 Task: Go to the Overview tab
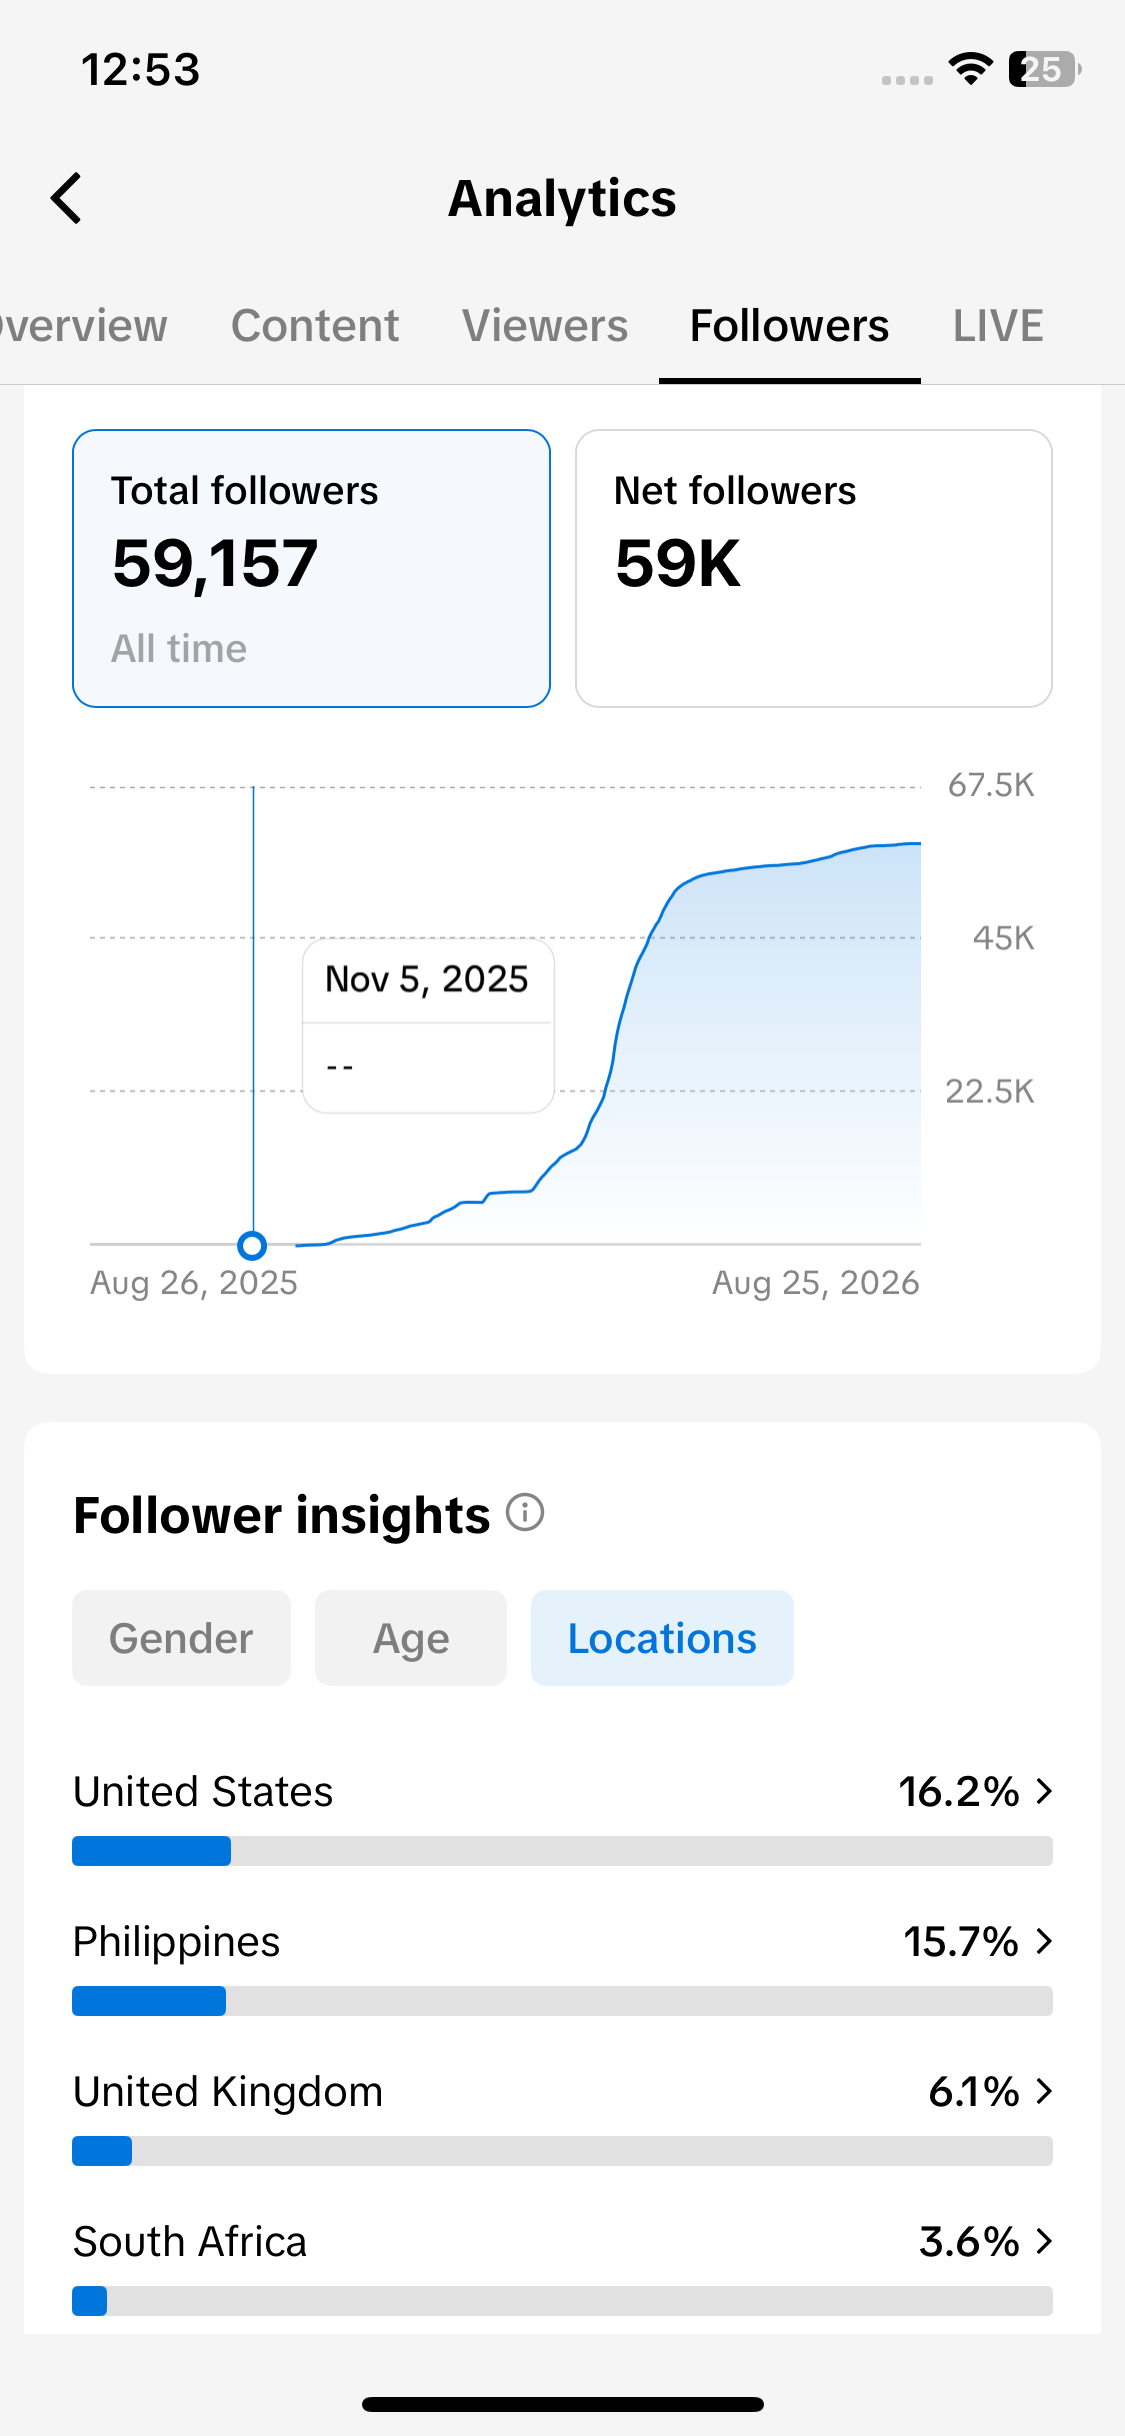83,326
